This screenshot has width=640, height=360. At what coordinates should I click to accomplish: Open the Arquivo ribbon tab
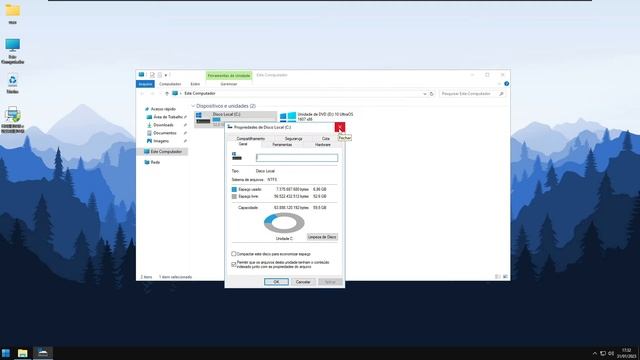(145, 84)
